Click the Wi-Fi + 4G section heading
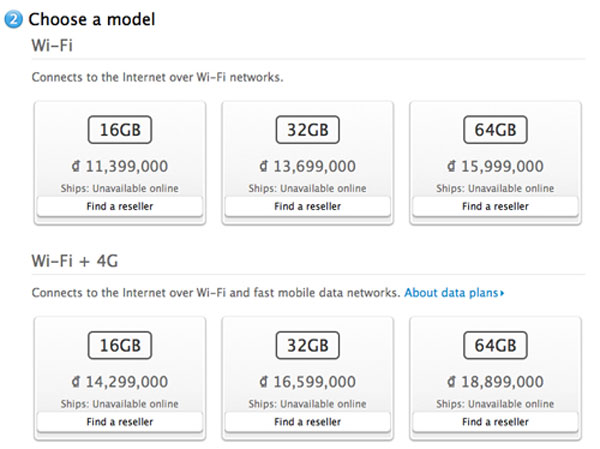The height and width of the screenshot is (449, 600). click(x=81, y=262)
